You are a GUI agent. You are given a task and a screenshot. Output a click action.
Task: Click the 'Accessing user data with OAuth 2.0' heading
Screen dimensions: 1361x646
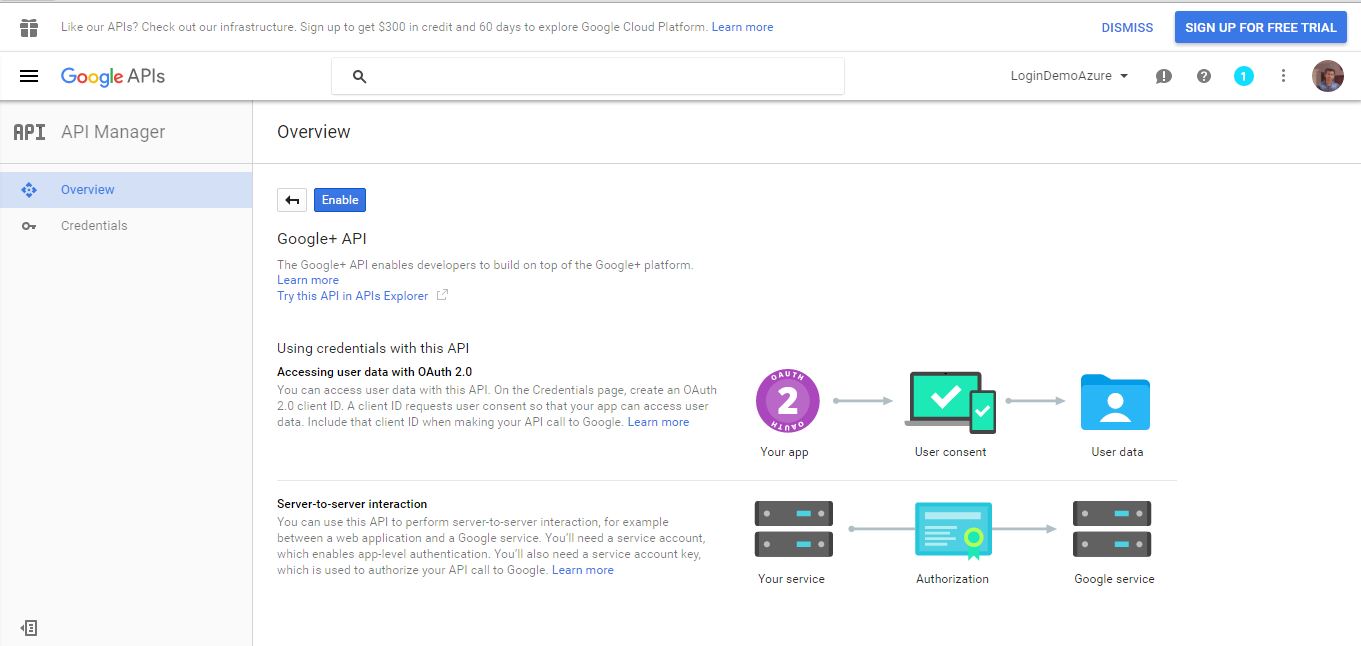click(x=374, y=372)
